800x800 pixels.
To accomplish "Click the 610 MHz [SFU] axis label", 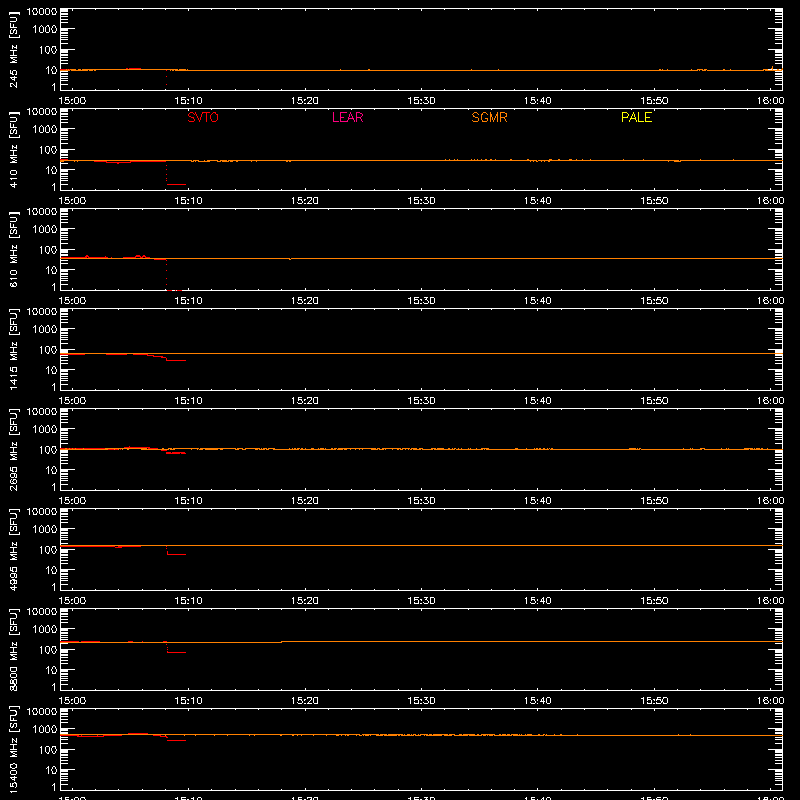I will coord(14,249).
